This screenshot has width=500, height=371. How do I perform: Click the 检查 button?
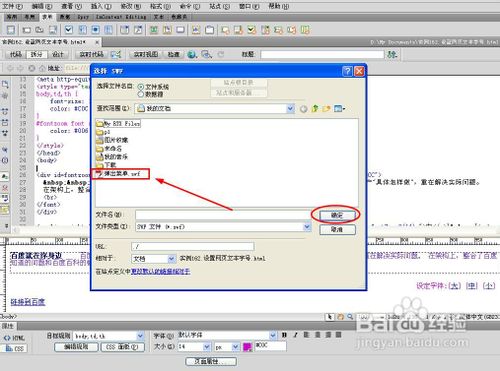point(173,54)
